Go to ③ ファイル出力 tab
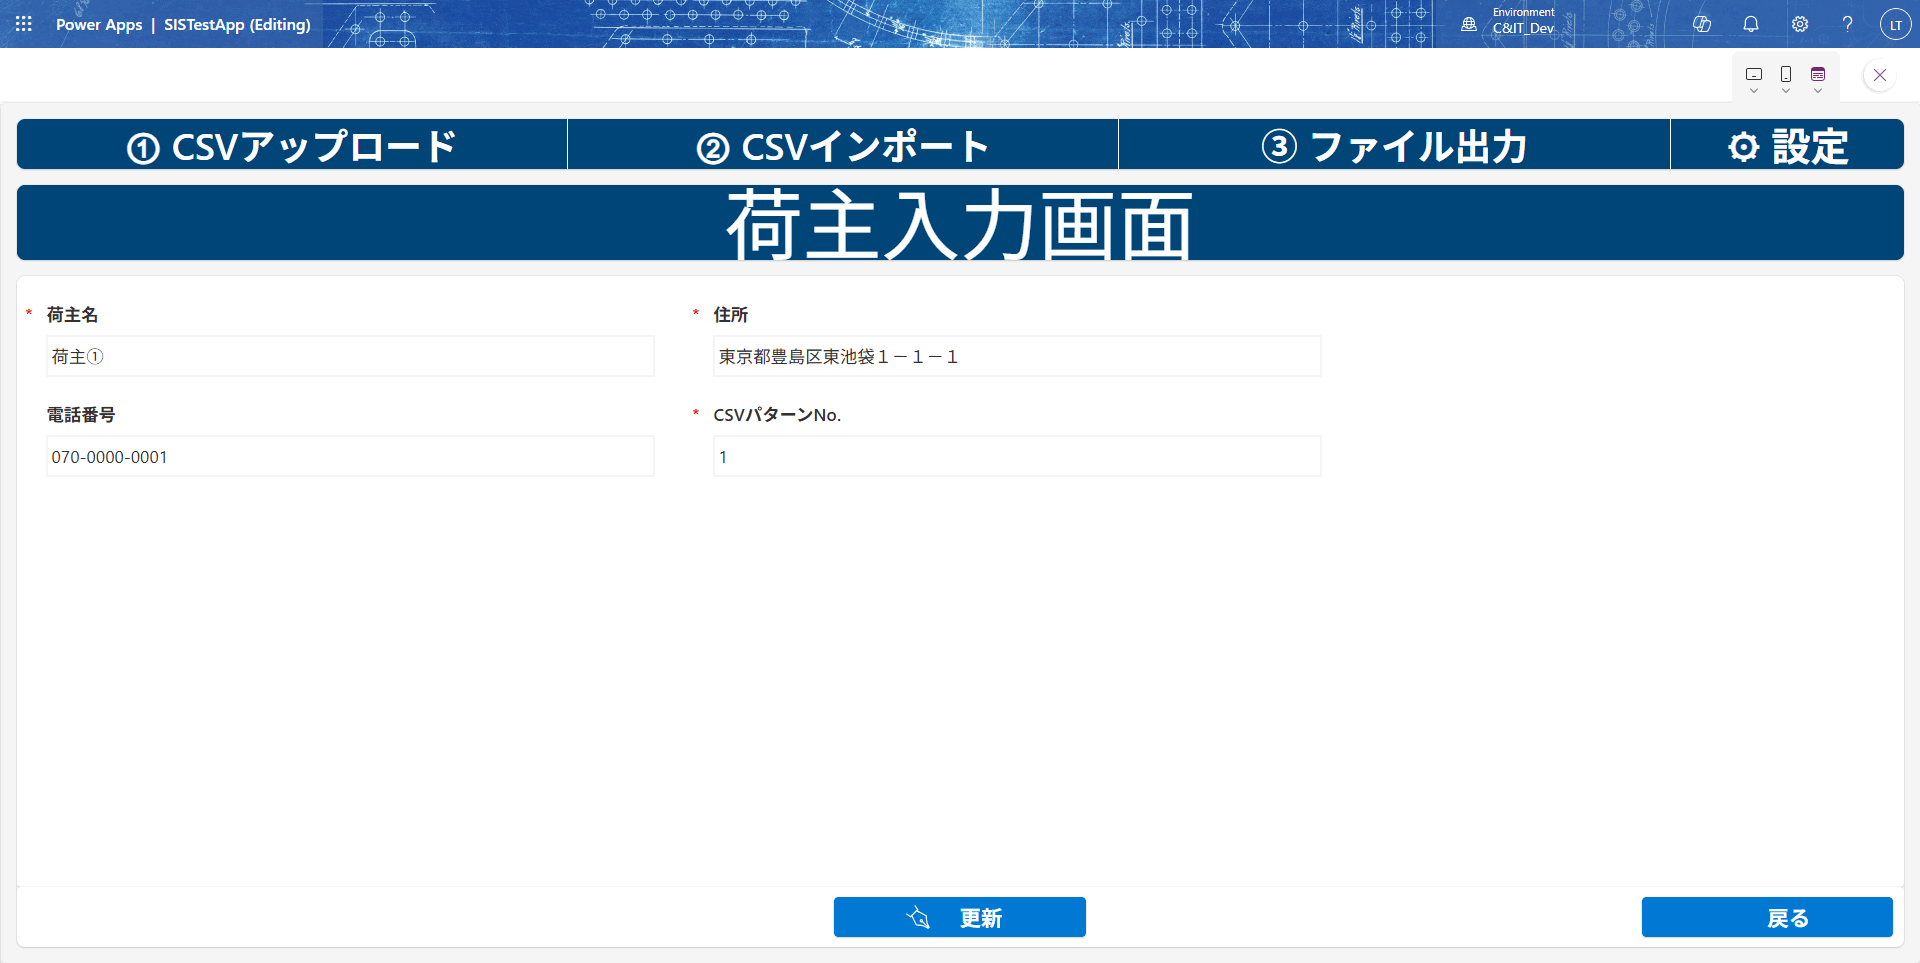 1394,146
